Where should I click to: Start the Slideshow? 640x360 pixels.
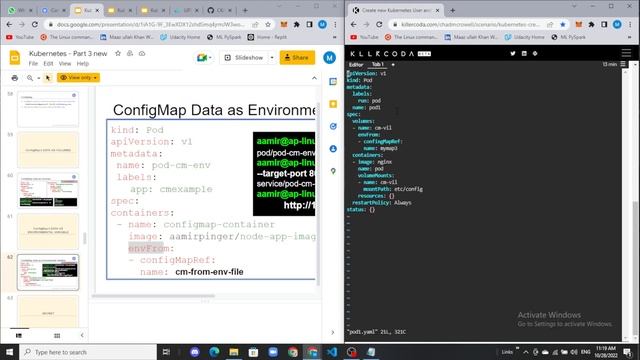(x=244, y=58)
